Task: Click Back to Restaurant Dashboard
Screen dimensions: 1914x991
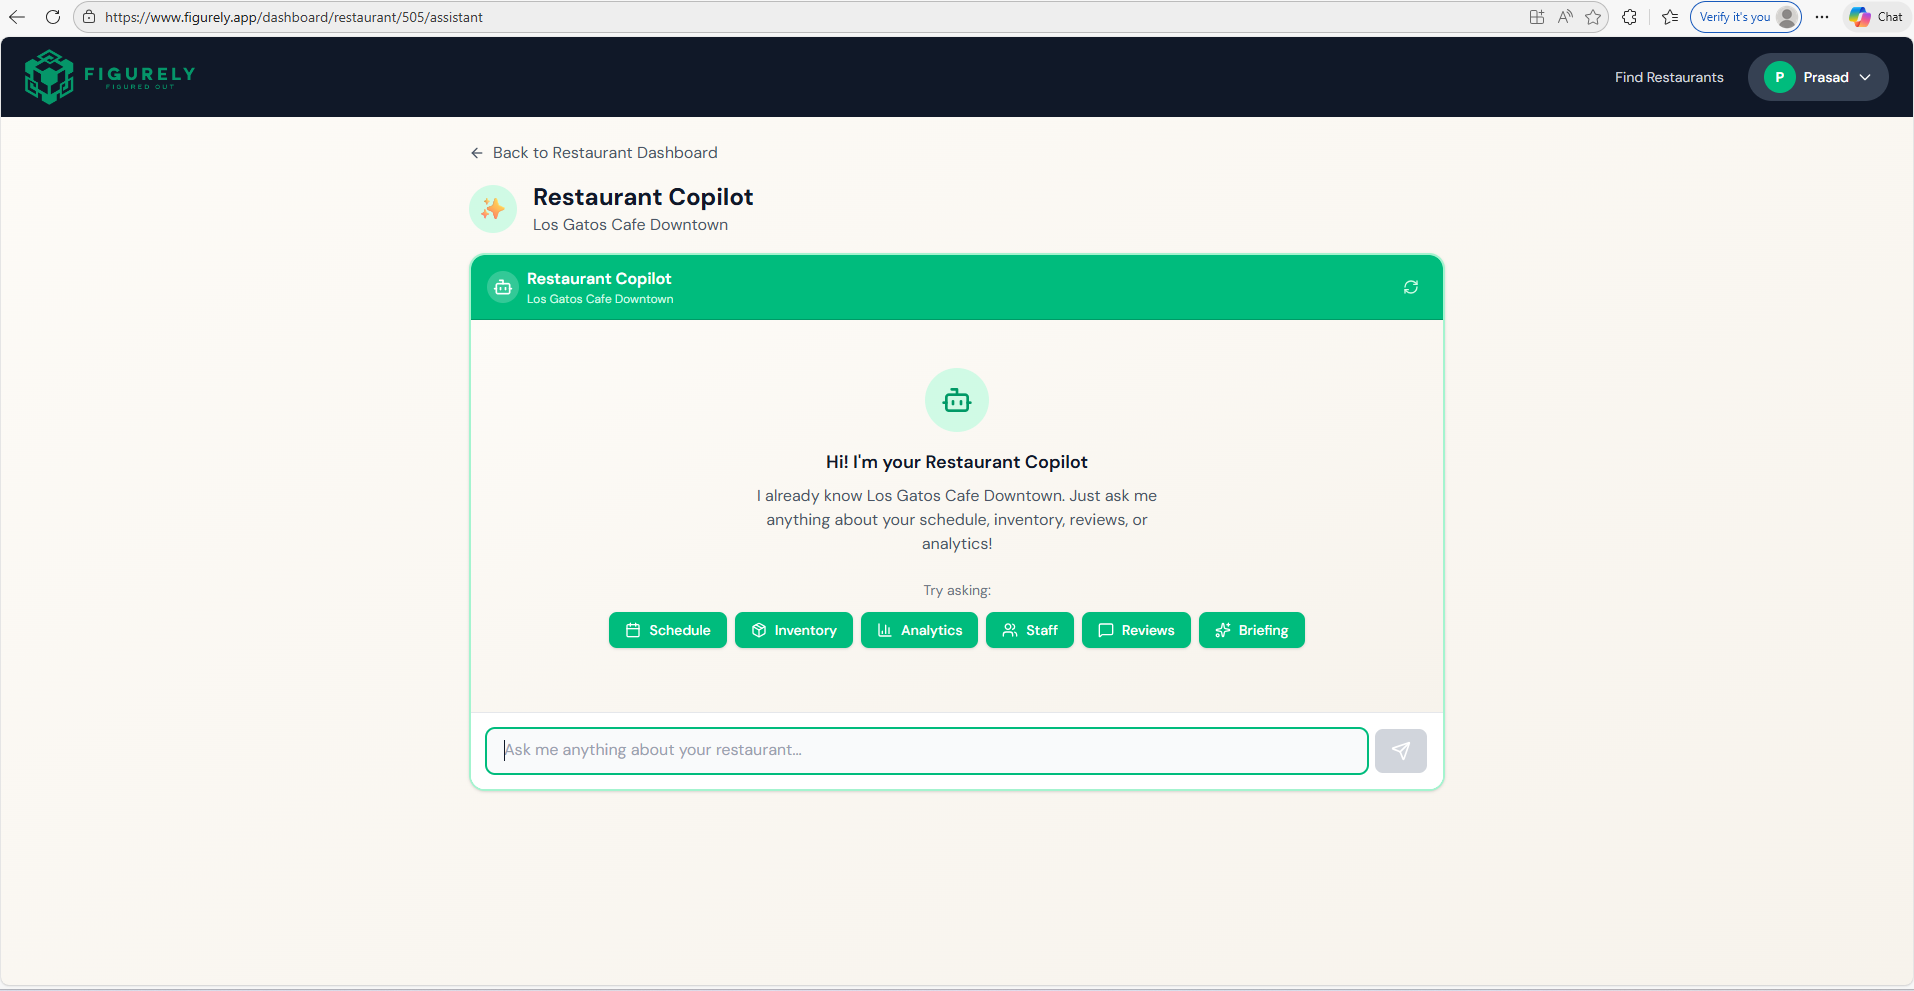Action: pos(594,152)
